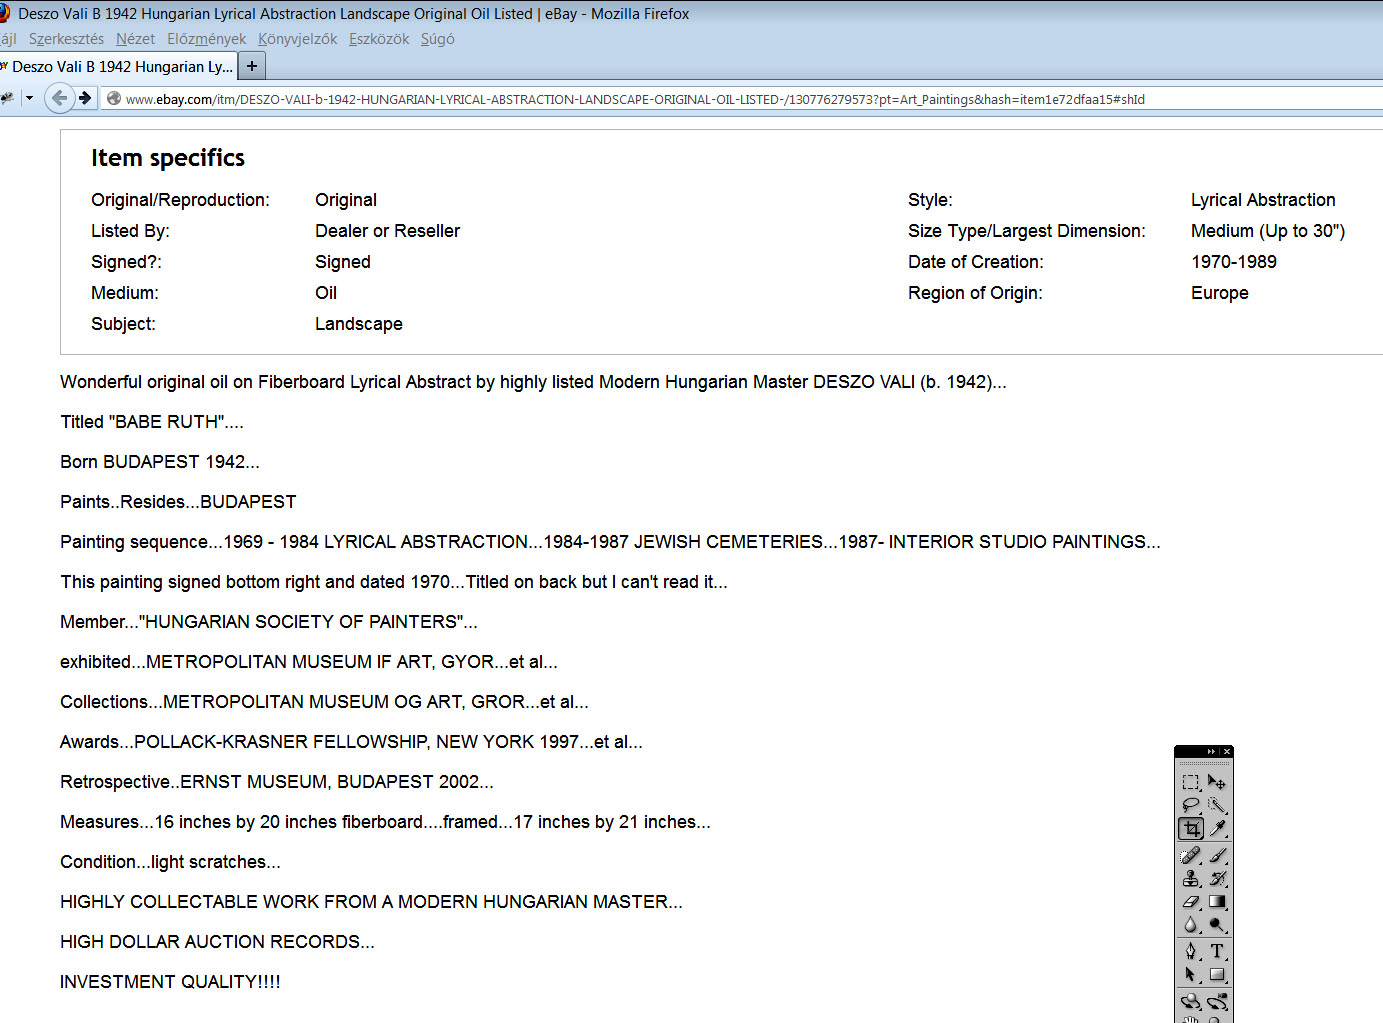Open the Szerkesztés menu

[66, 39]
